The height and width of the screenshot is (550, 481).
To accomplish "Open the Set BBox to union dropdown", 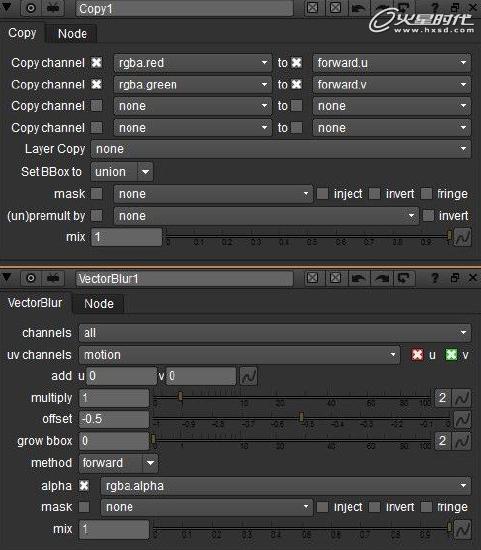I will (122, 172).
